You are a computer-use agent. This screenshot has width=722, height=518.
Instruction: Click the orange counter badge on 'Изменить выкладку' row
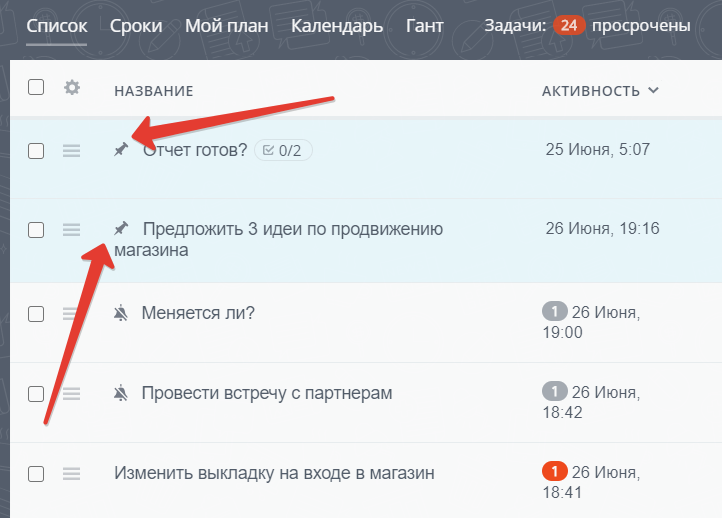click(554, 471)
